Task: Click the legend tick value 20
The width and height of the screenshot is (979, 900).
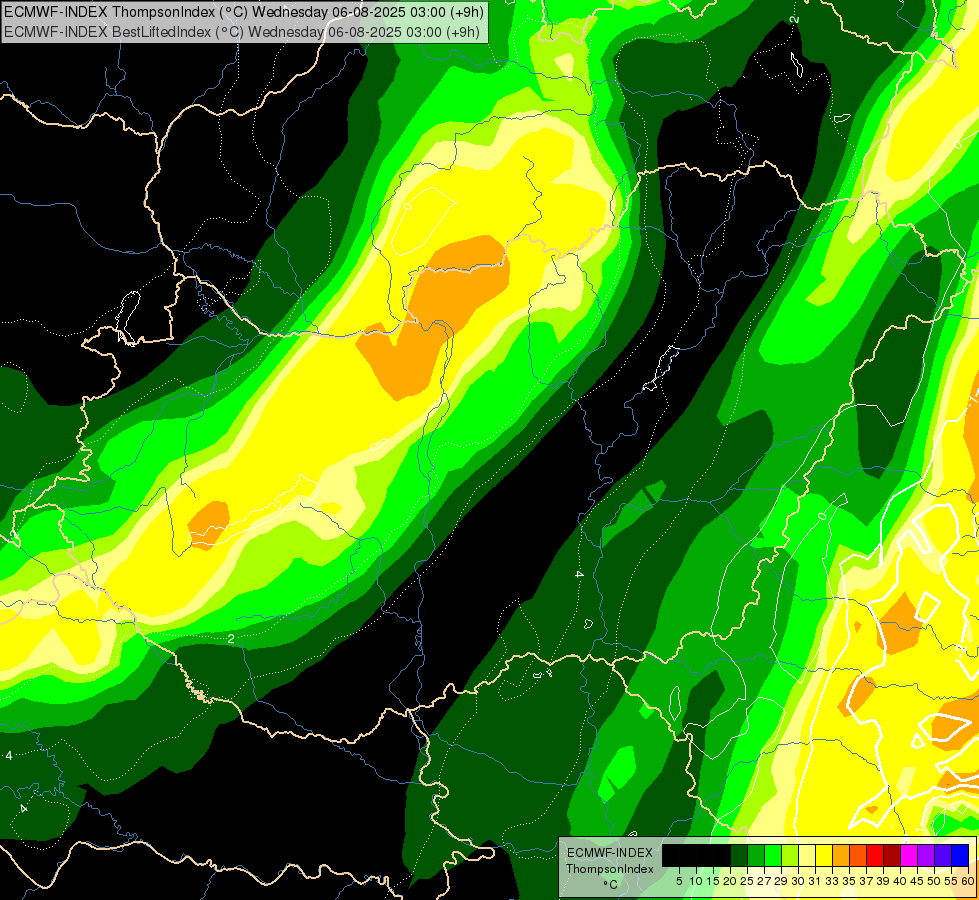Action: 731,881
